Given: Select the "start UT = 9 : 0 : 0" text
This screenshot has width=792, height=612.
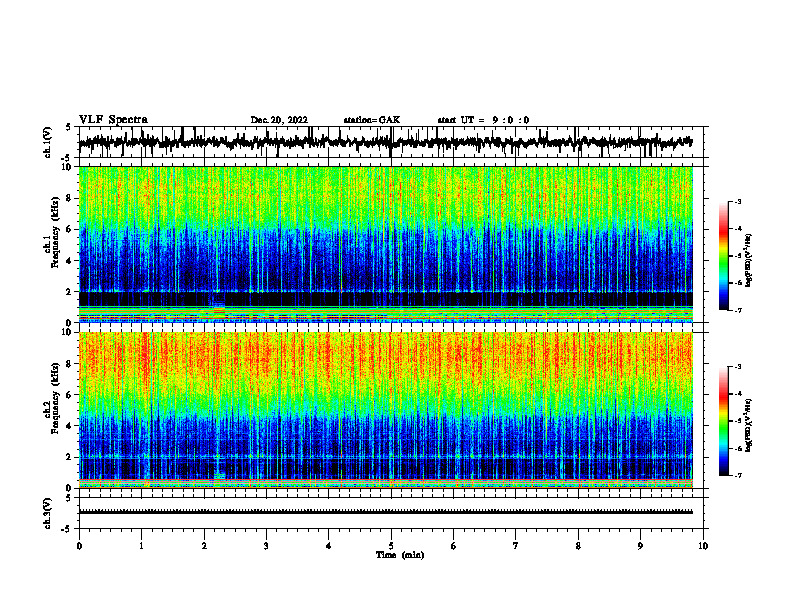Looking at the screenshot, I should (x=483, y=120).
